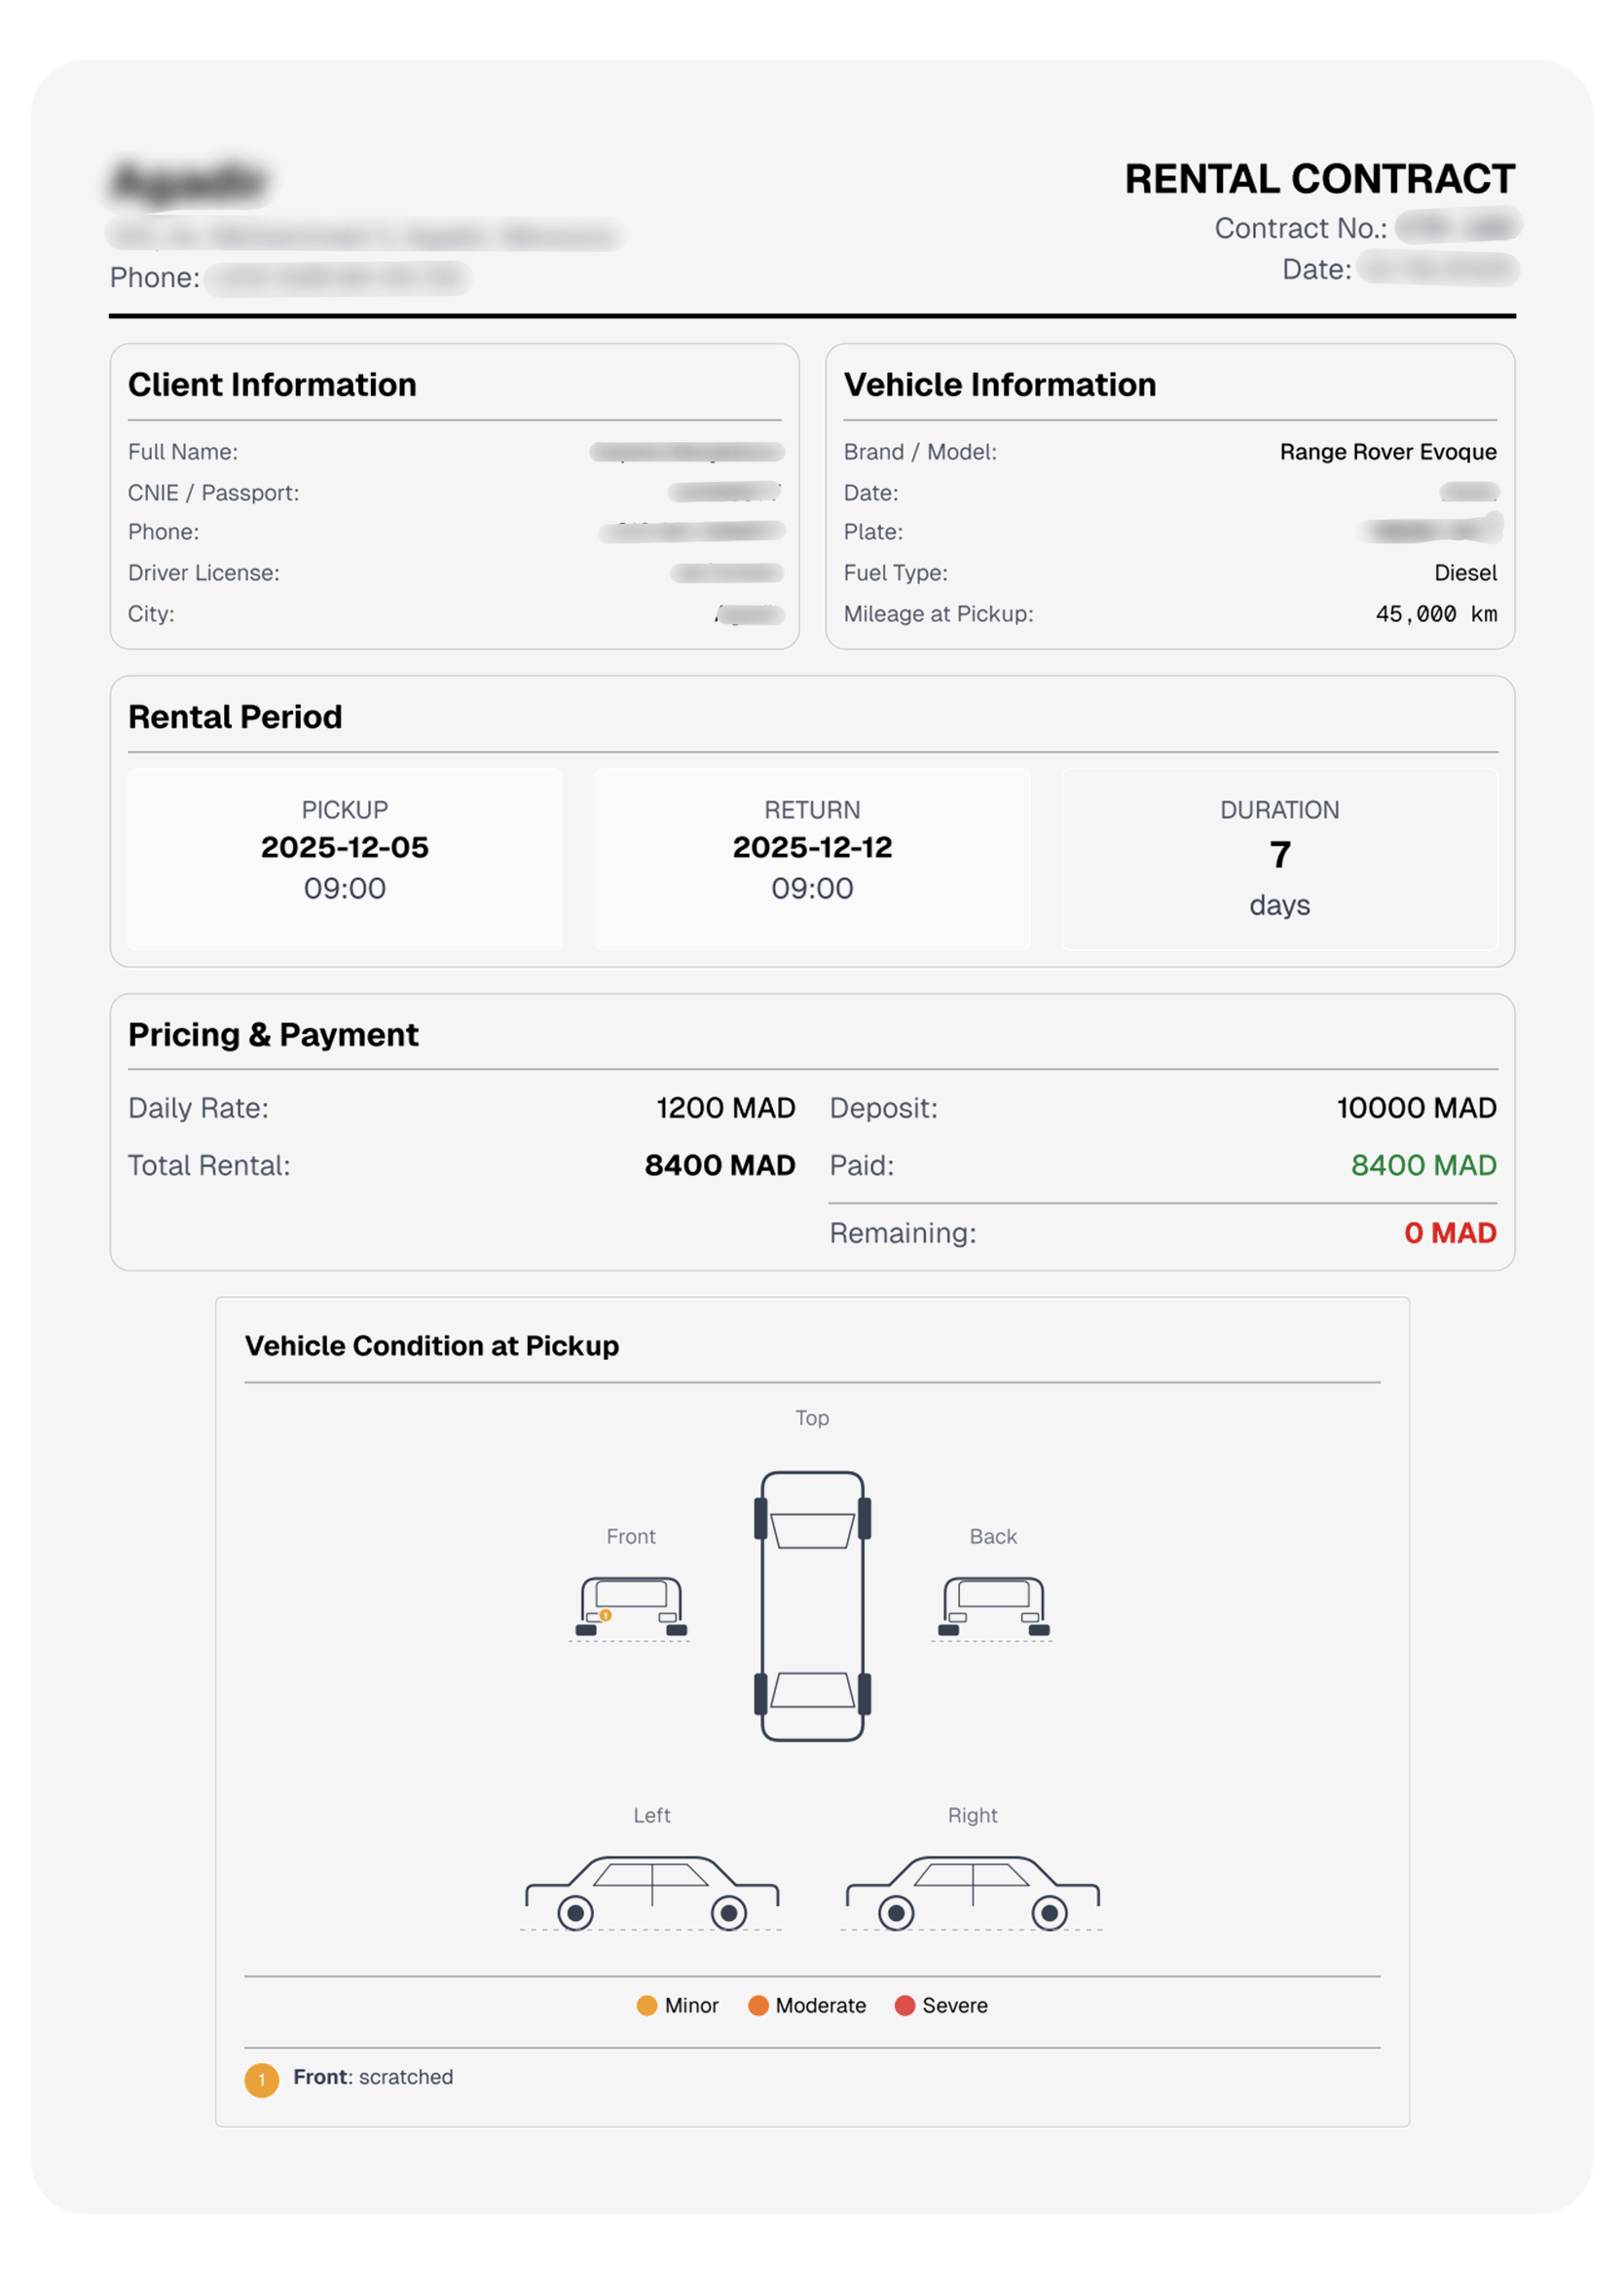Click the back view car diagram
This screenshot has width=1624, height=2283.
[x=992, y=1606]
